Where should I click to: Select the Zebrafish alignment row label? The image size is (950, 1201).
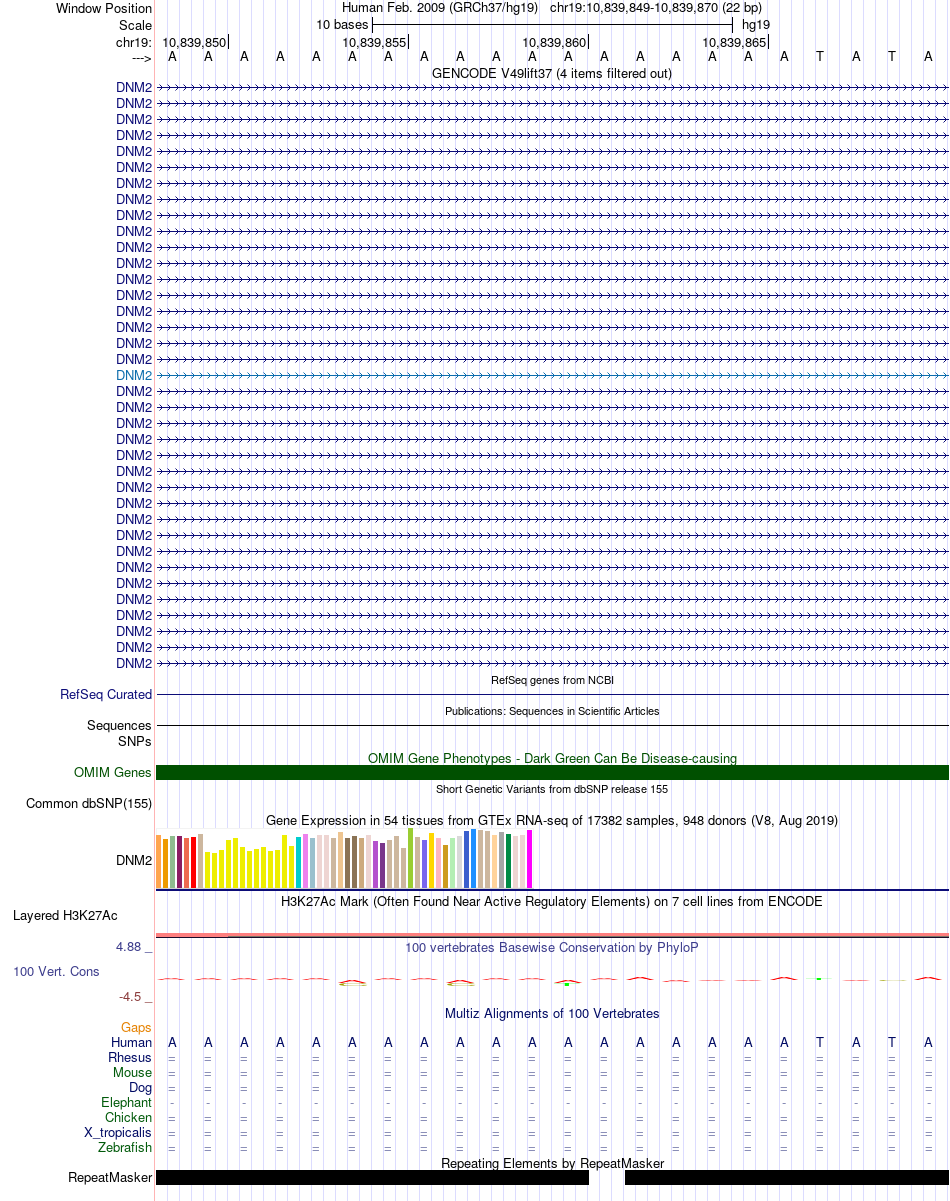pyautogui.click(x=126, y=1147)
